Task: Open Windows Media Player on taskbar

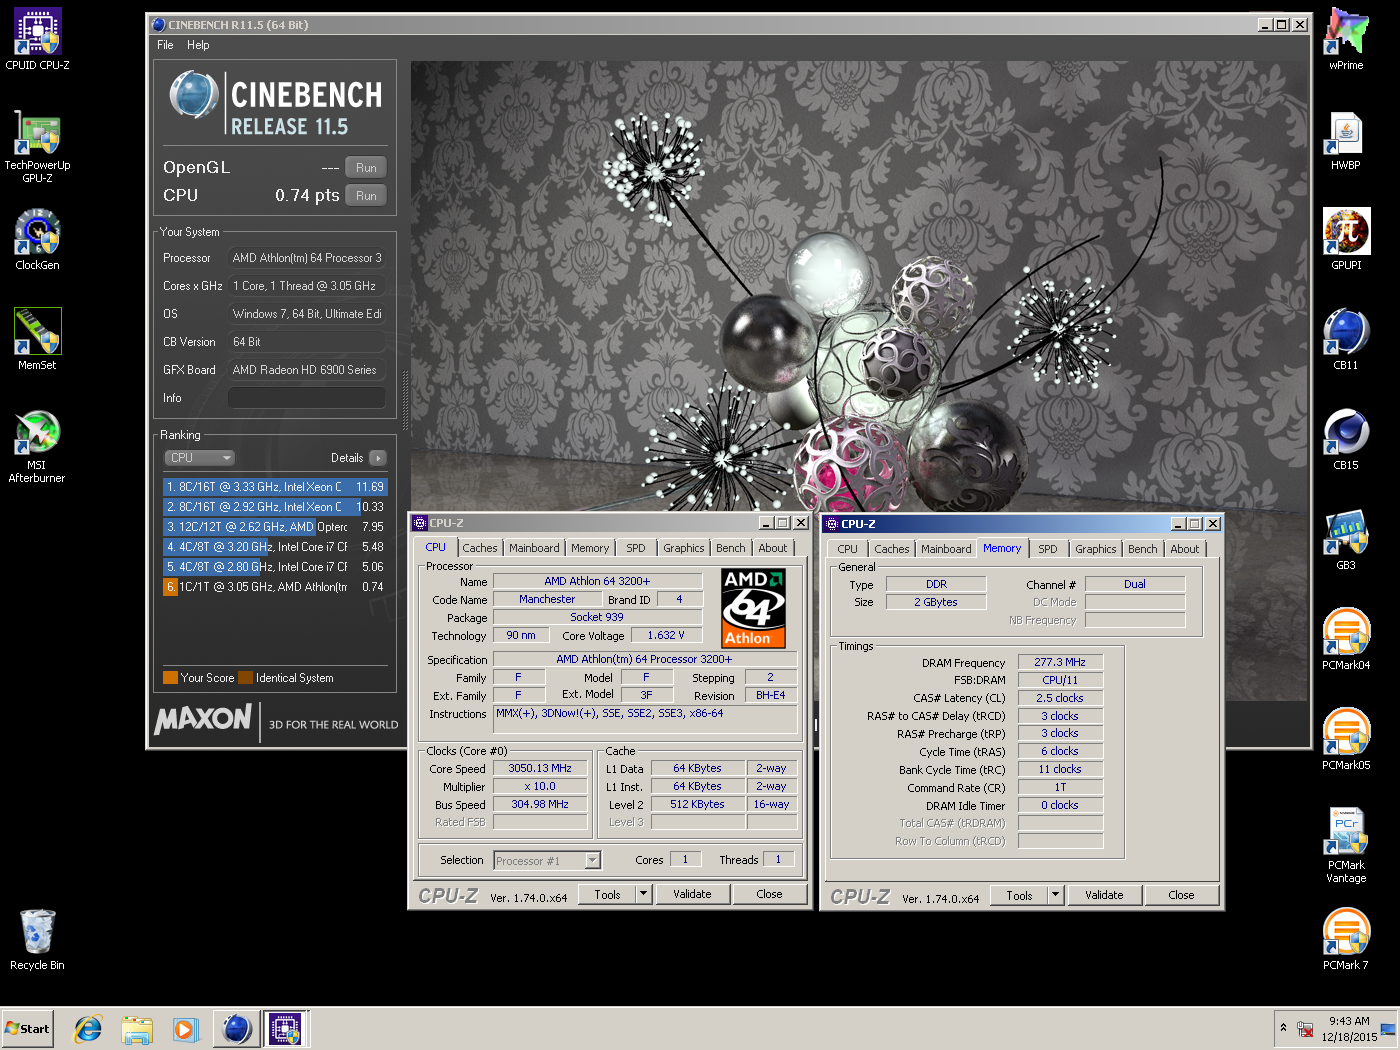Action: (185, 1028)
